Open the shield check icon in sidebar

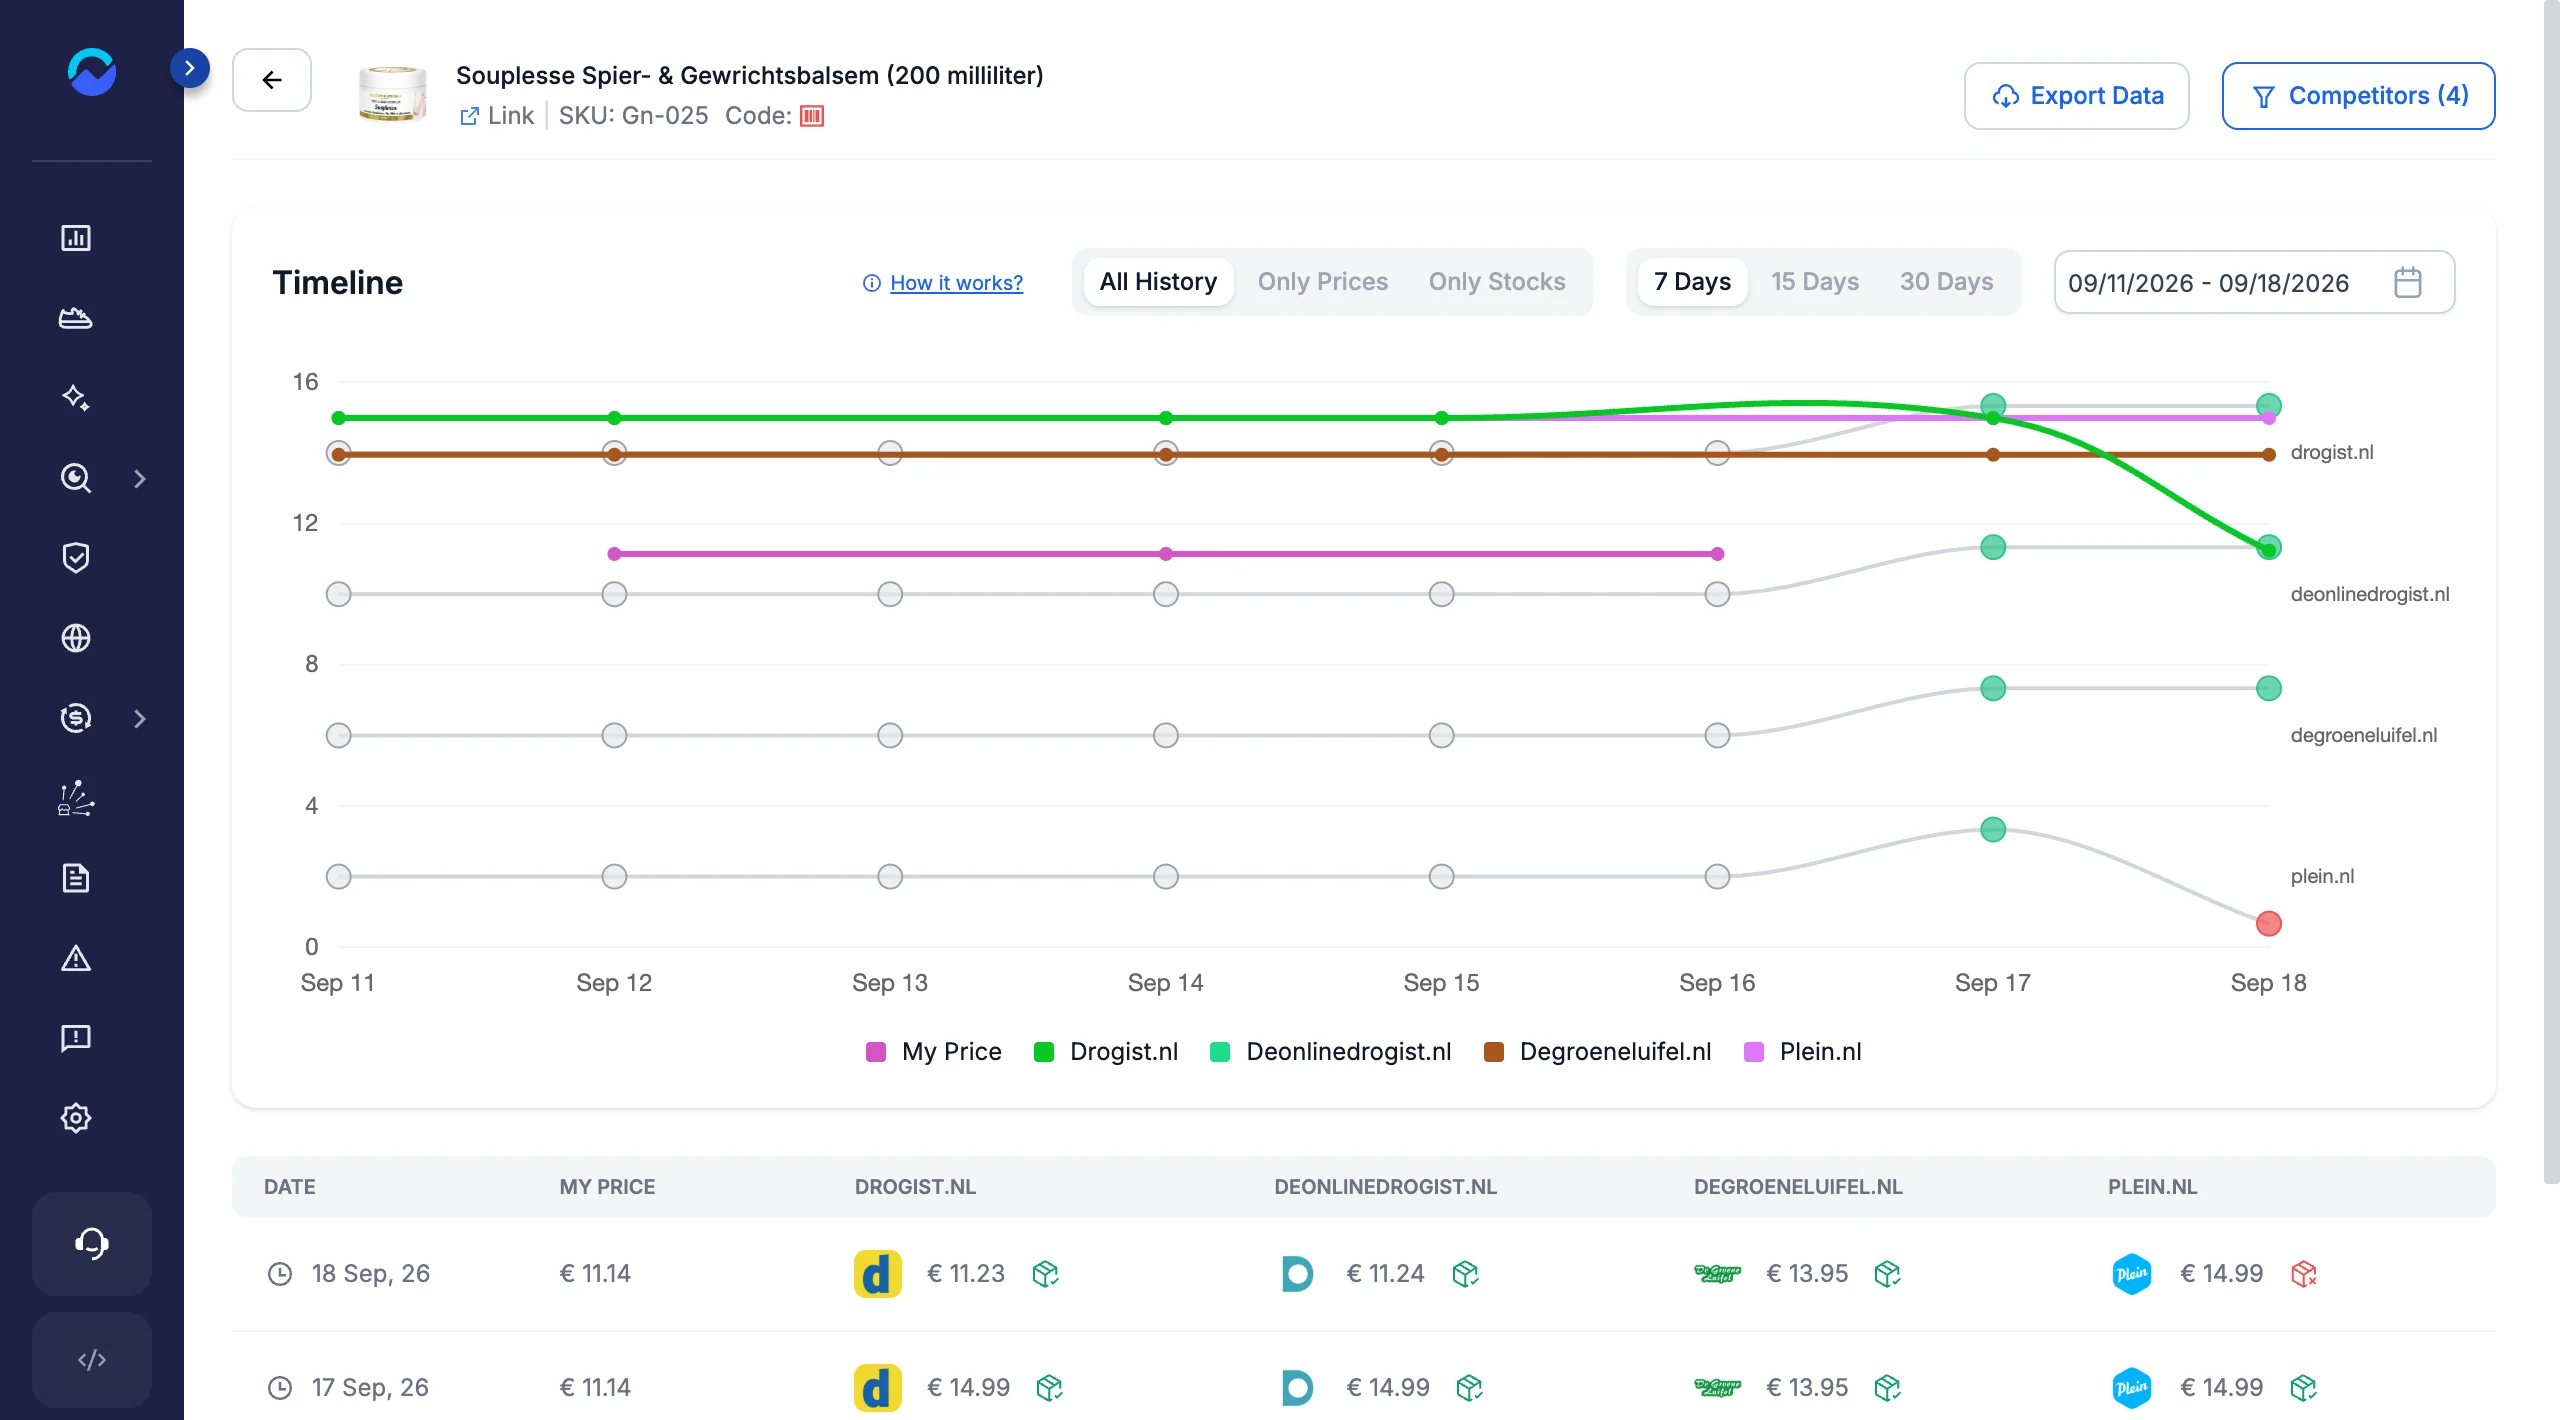click(x=76, y=558)
